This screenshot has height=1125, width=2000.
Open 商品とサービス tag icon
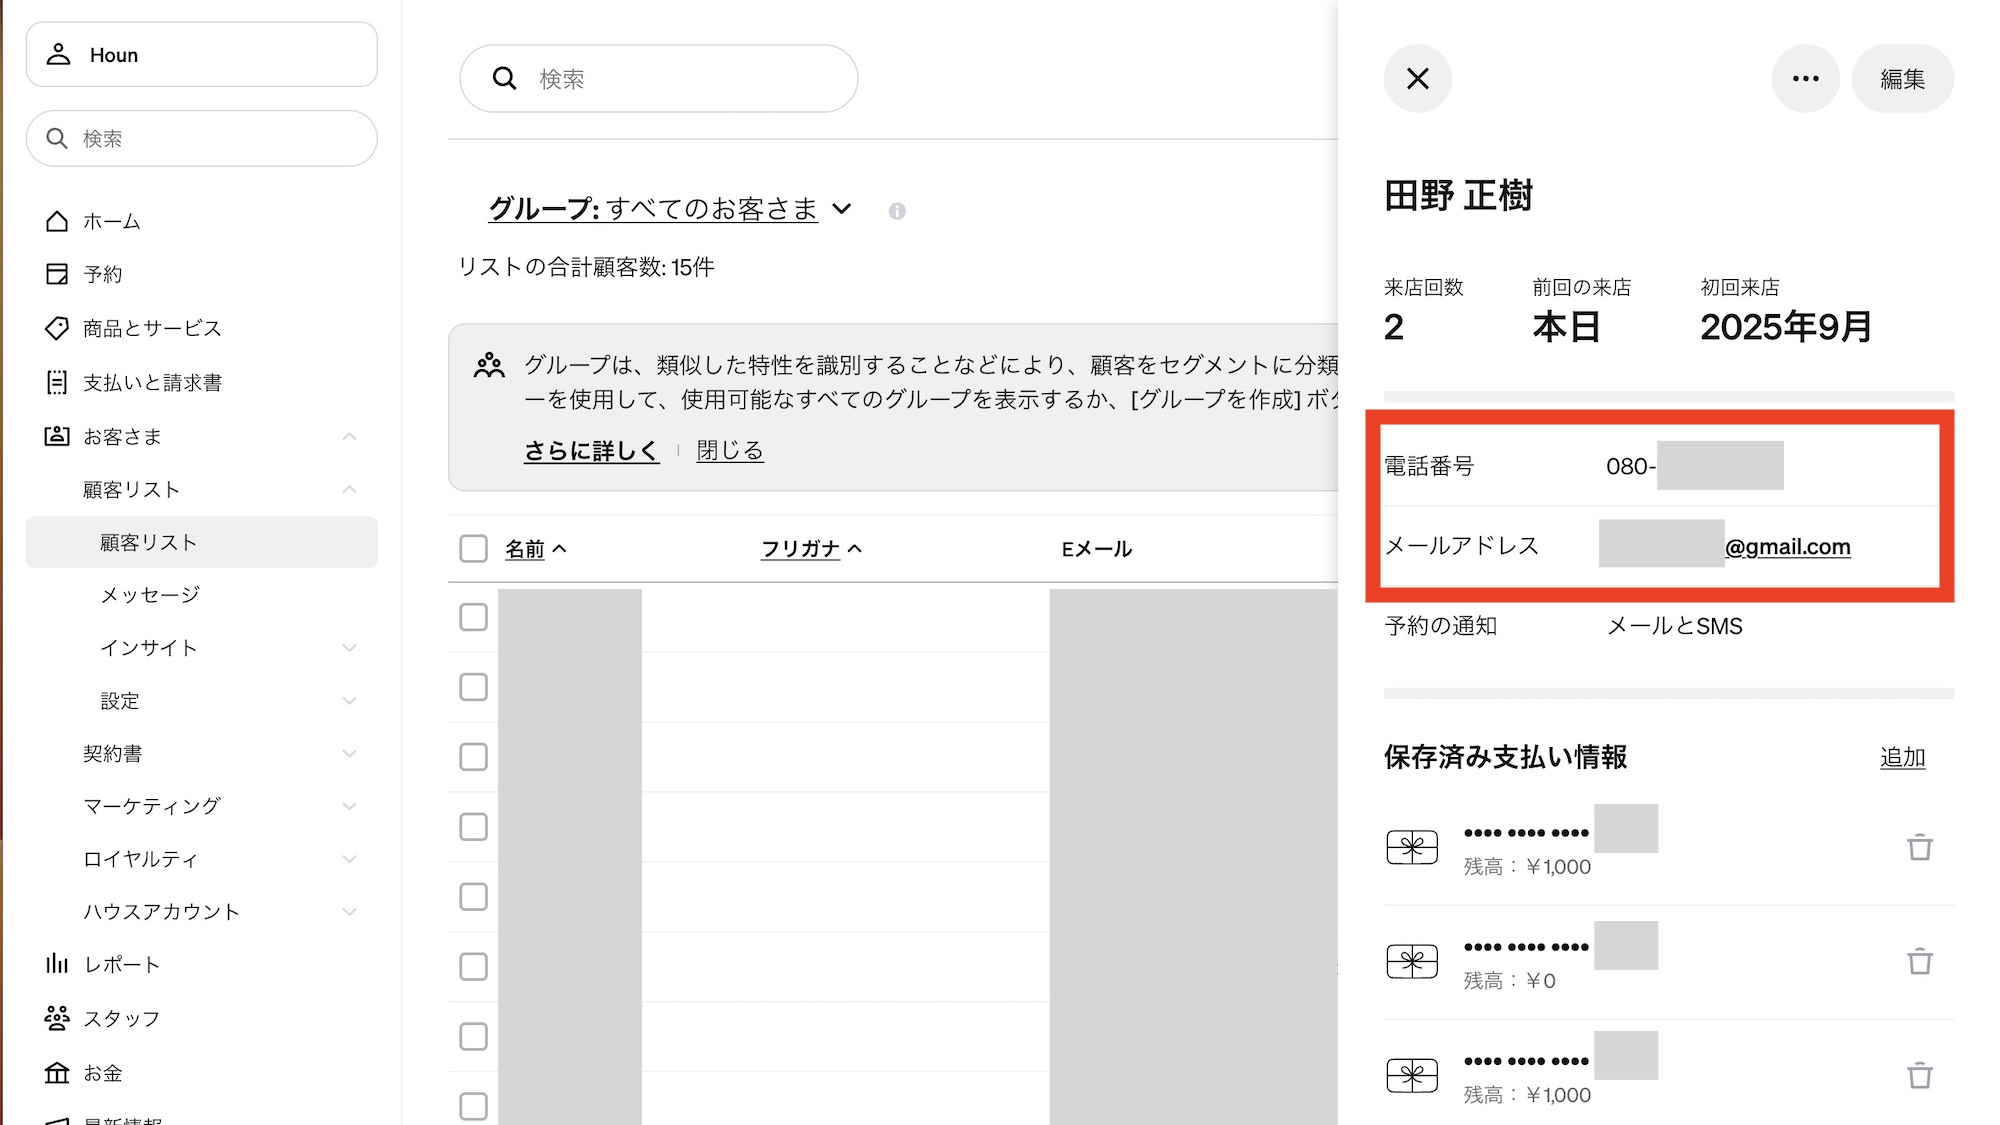(57, 328)
